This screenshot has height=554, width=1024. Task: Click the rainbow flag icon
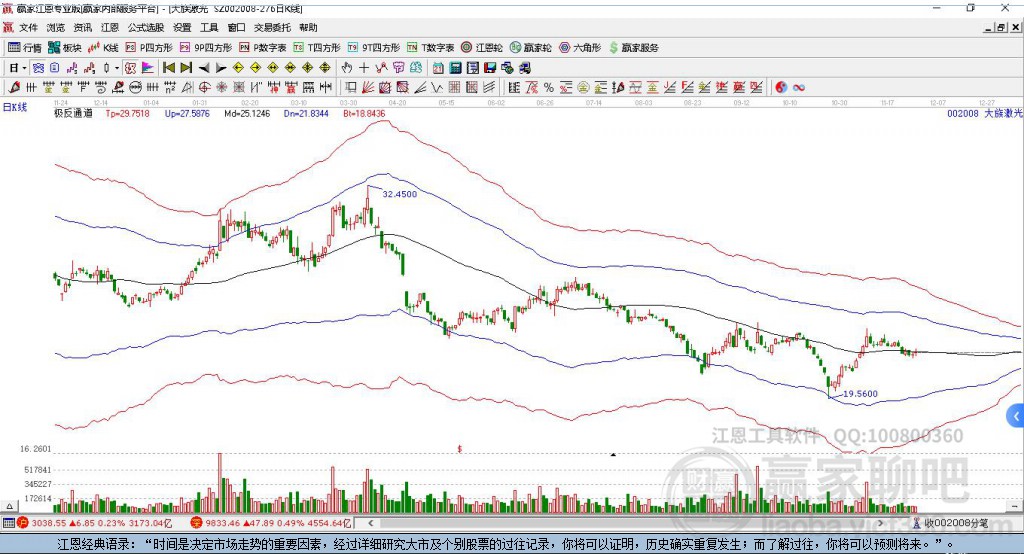pos(148,67)
